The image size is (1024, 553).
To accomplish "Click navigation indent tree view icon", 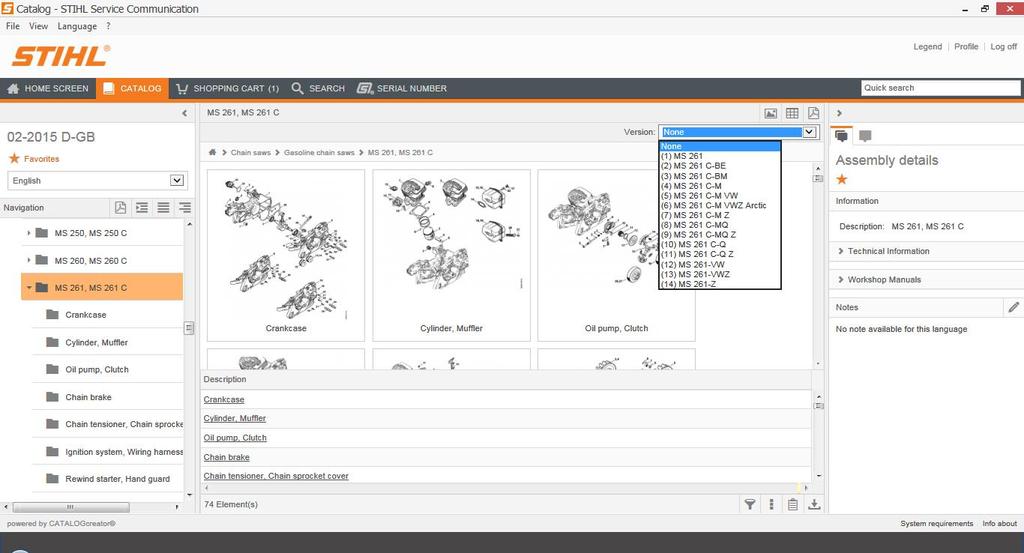I will point(142,208).
